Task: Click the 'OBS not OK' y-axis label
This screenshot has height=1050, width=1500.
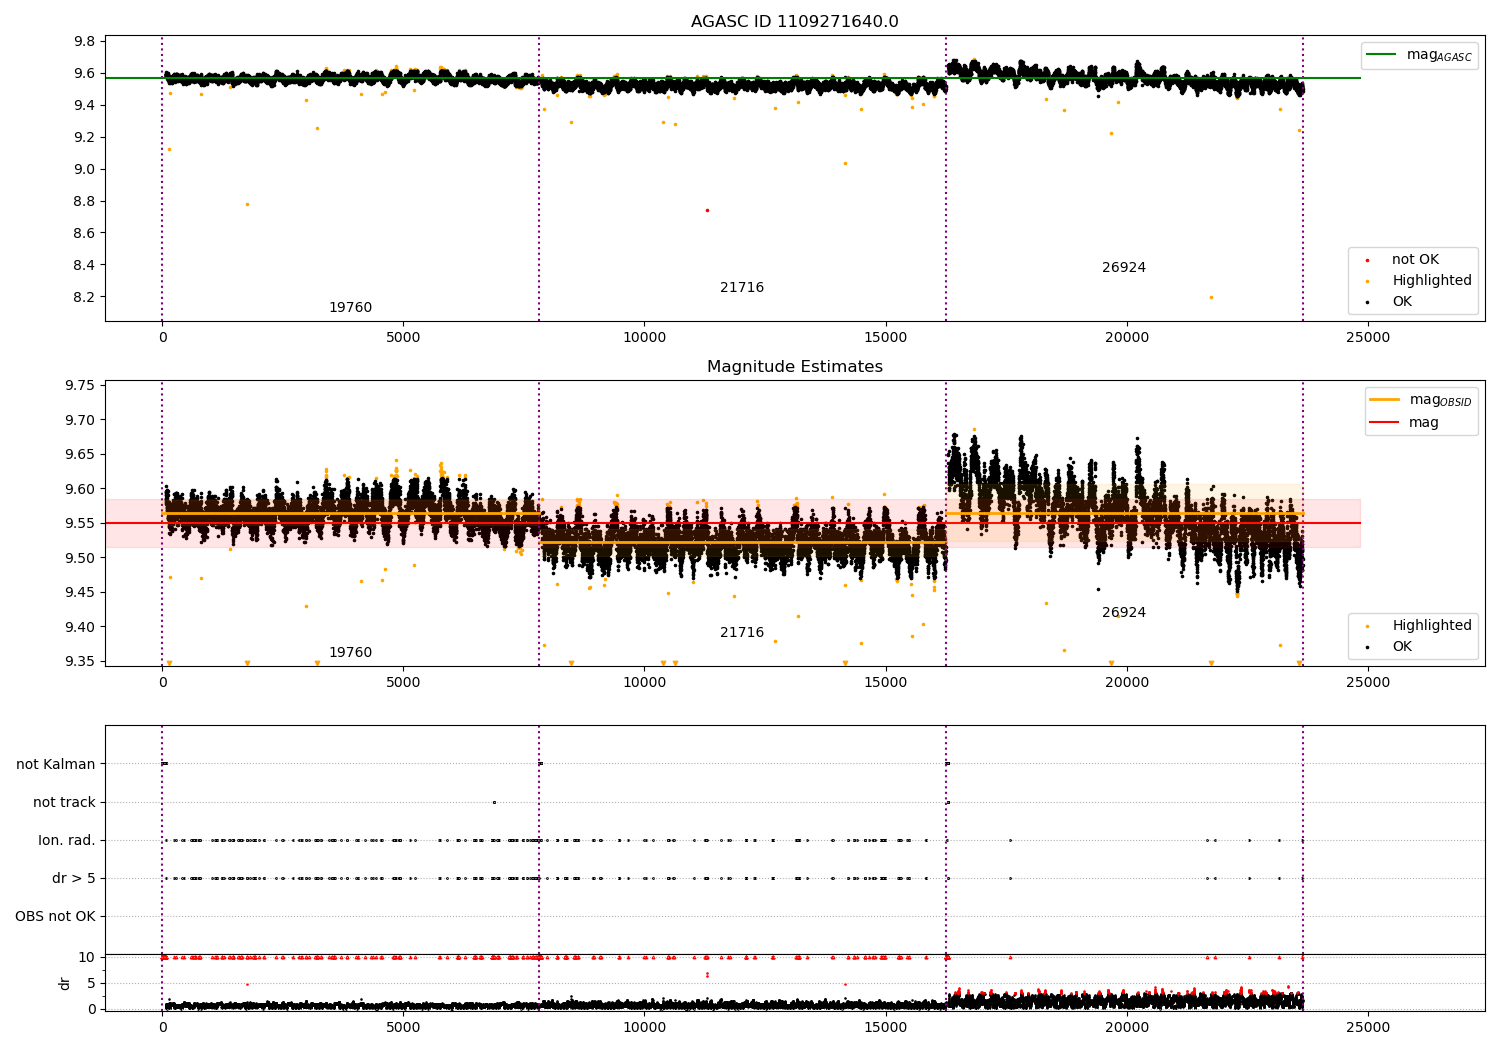Action: click(55, 917)
